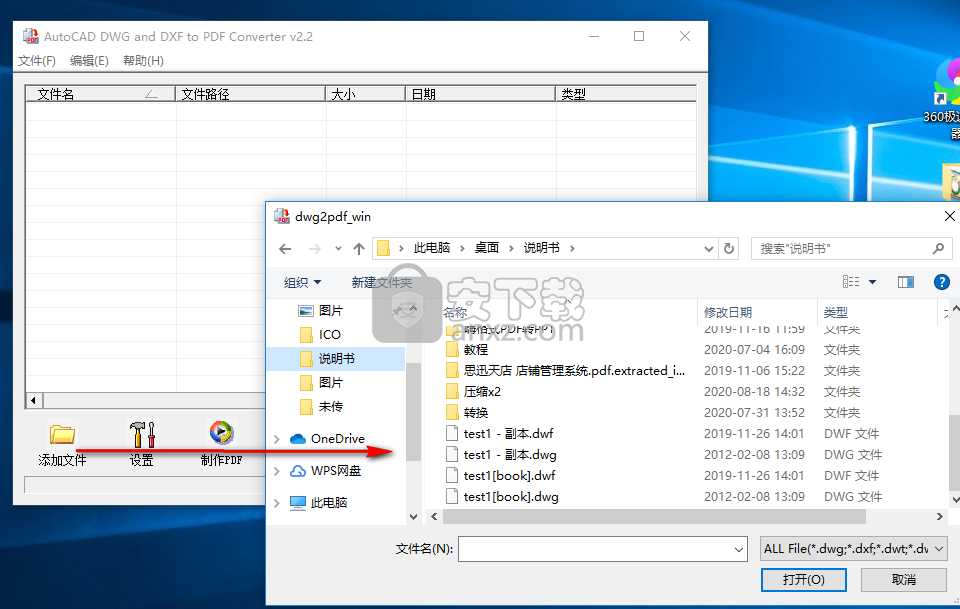
Task: Click the file icon of test1 - 副本.dwf
Action: [x=452, y=433]
